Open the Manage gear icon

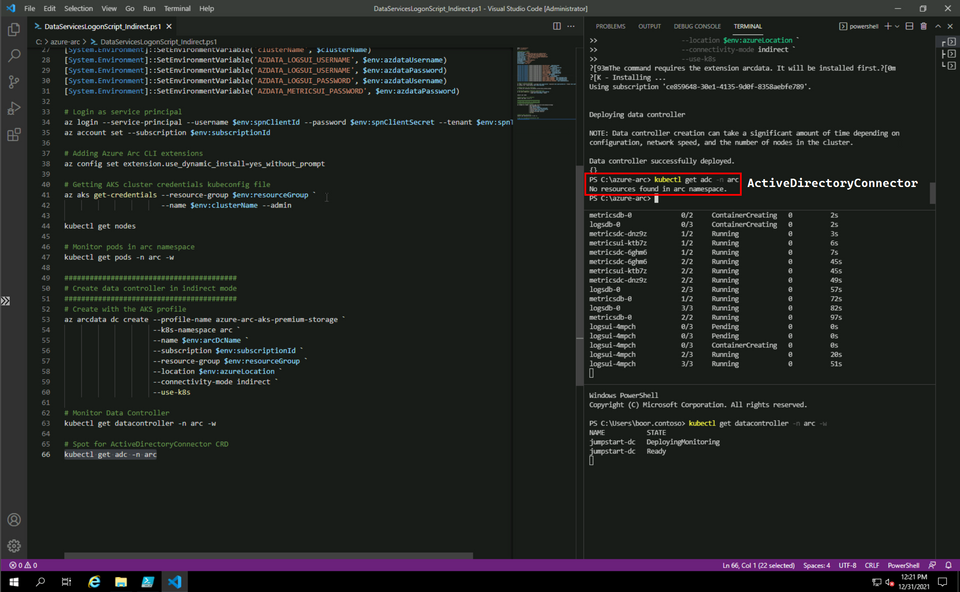[x=13, y=545]
